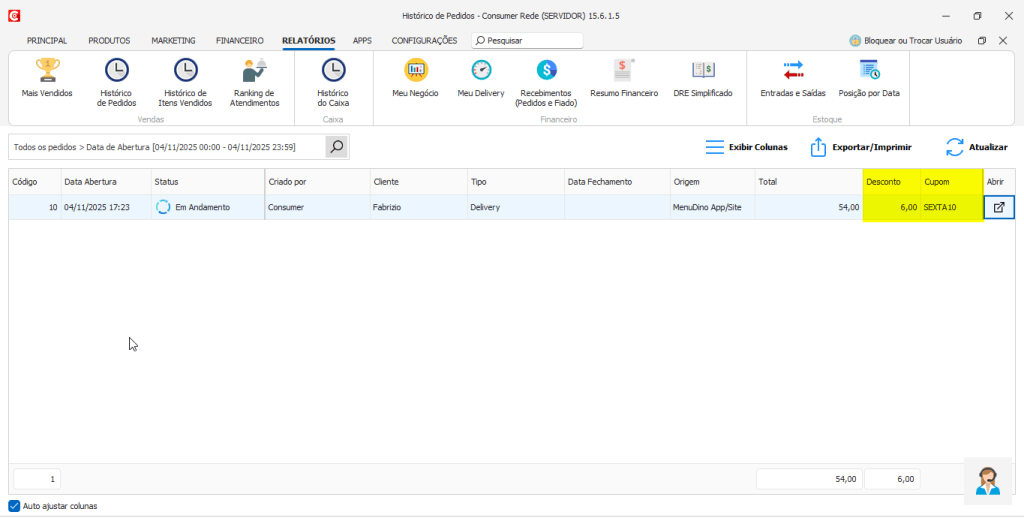Open Histórico de Pedidos report
This screenshot has width=1024, height=518.
tap(116, 80)
